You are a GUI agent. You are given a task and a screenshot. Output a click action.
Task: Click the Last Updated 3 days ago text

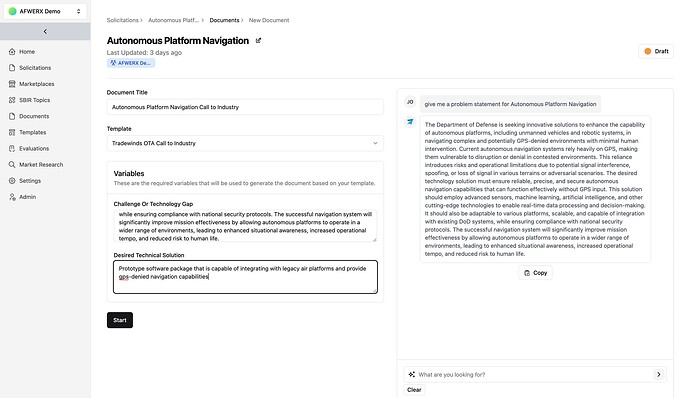pyautogui.click(x=144, y=52)
